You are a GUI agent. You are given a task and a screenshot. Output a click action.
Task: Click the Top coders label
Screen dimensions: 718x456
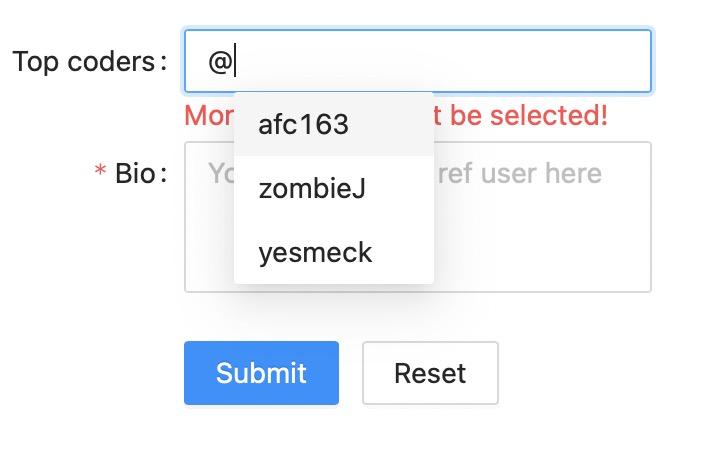pos(83,62)
